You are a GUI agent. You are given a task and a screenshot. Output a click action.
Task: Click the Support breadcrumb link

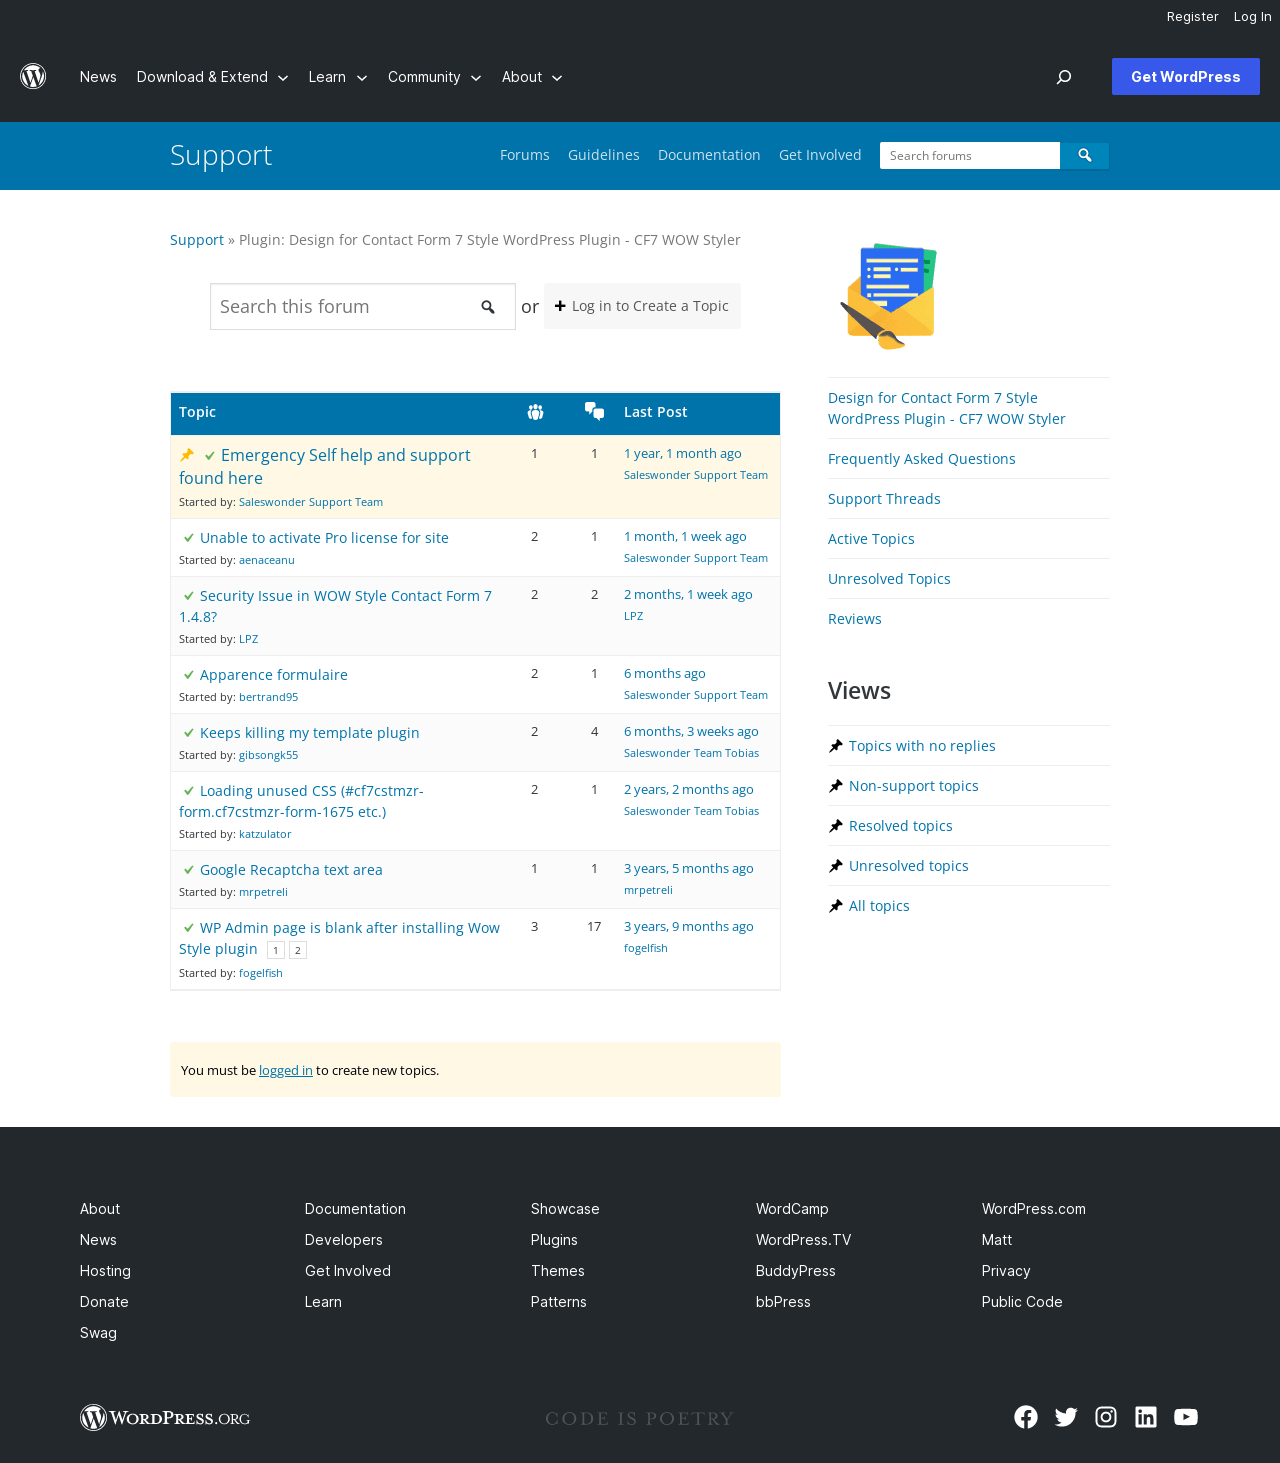click(x=197, y=240)
